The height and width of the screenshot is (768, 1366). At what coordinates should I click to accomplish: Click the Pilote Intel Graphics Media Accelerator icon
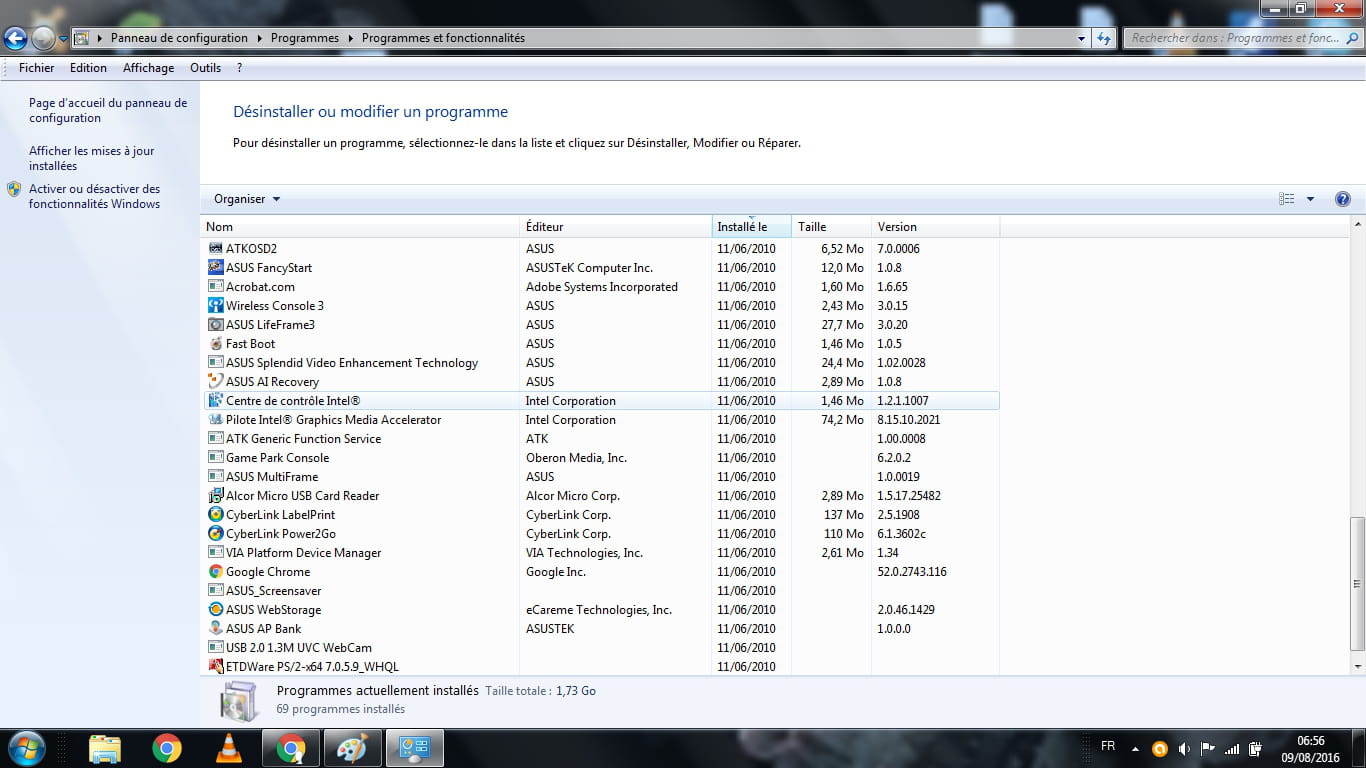215,419
